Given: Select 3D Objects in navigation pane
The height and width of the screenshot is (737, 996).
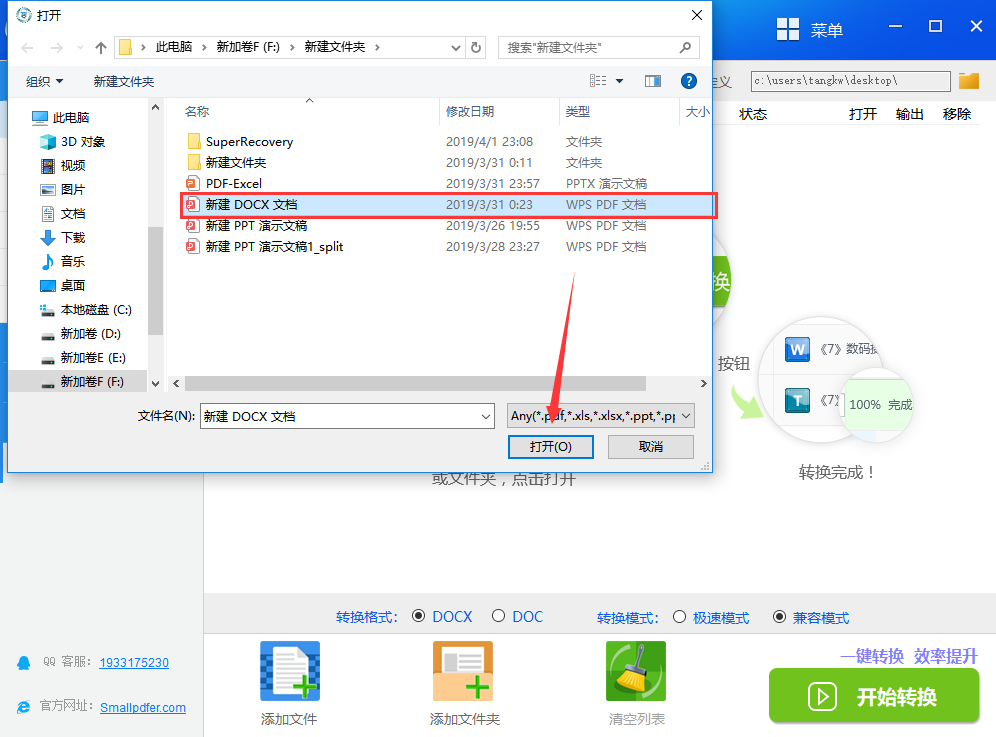Looking at the screenshot, I should pos(83,142).
